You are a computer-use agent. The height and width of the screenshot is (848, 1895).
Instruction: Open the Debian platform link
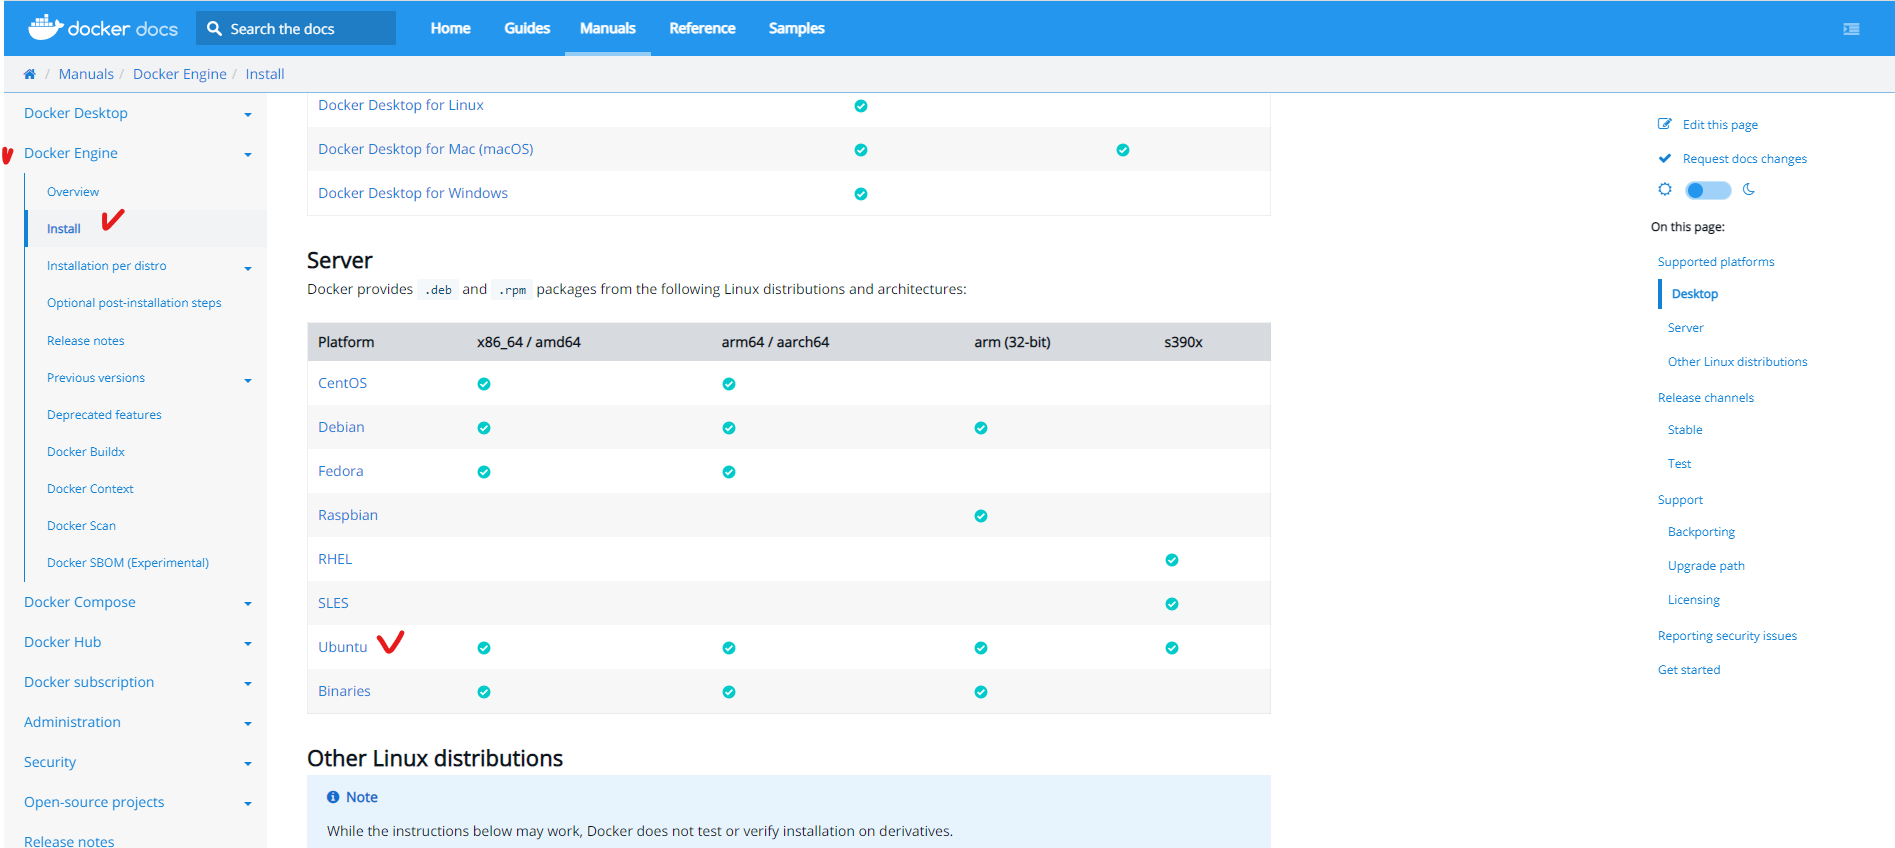341,427
